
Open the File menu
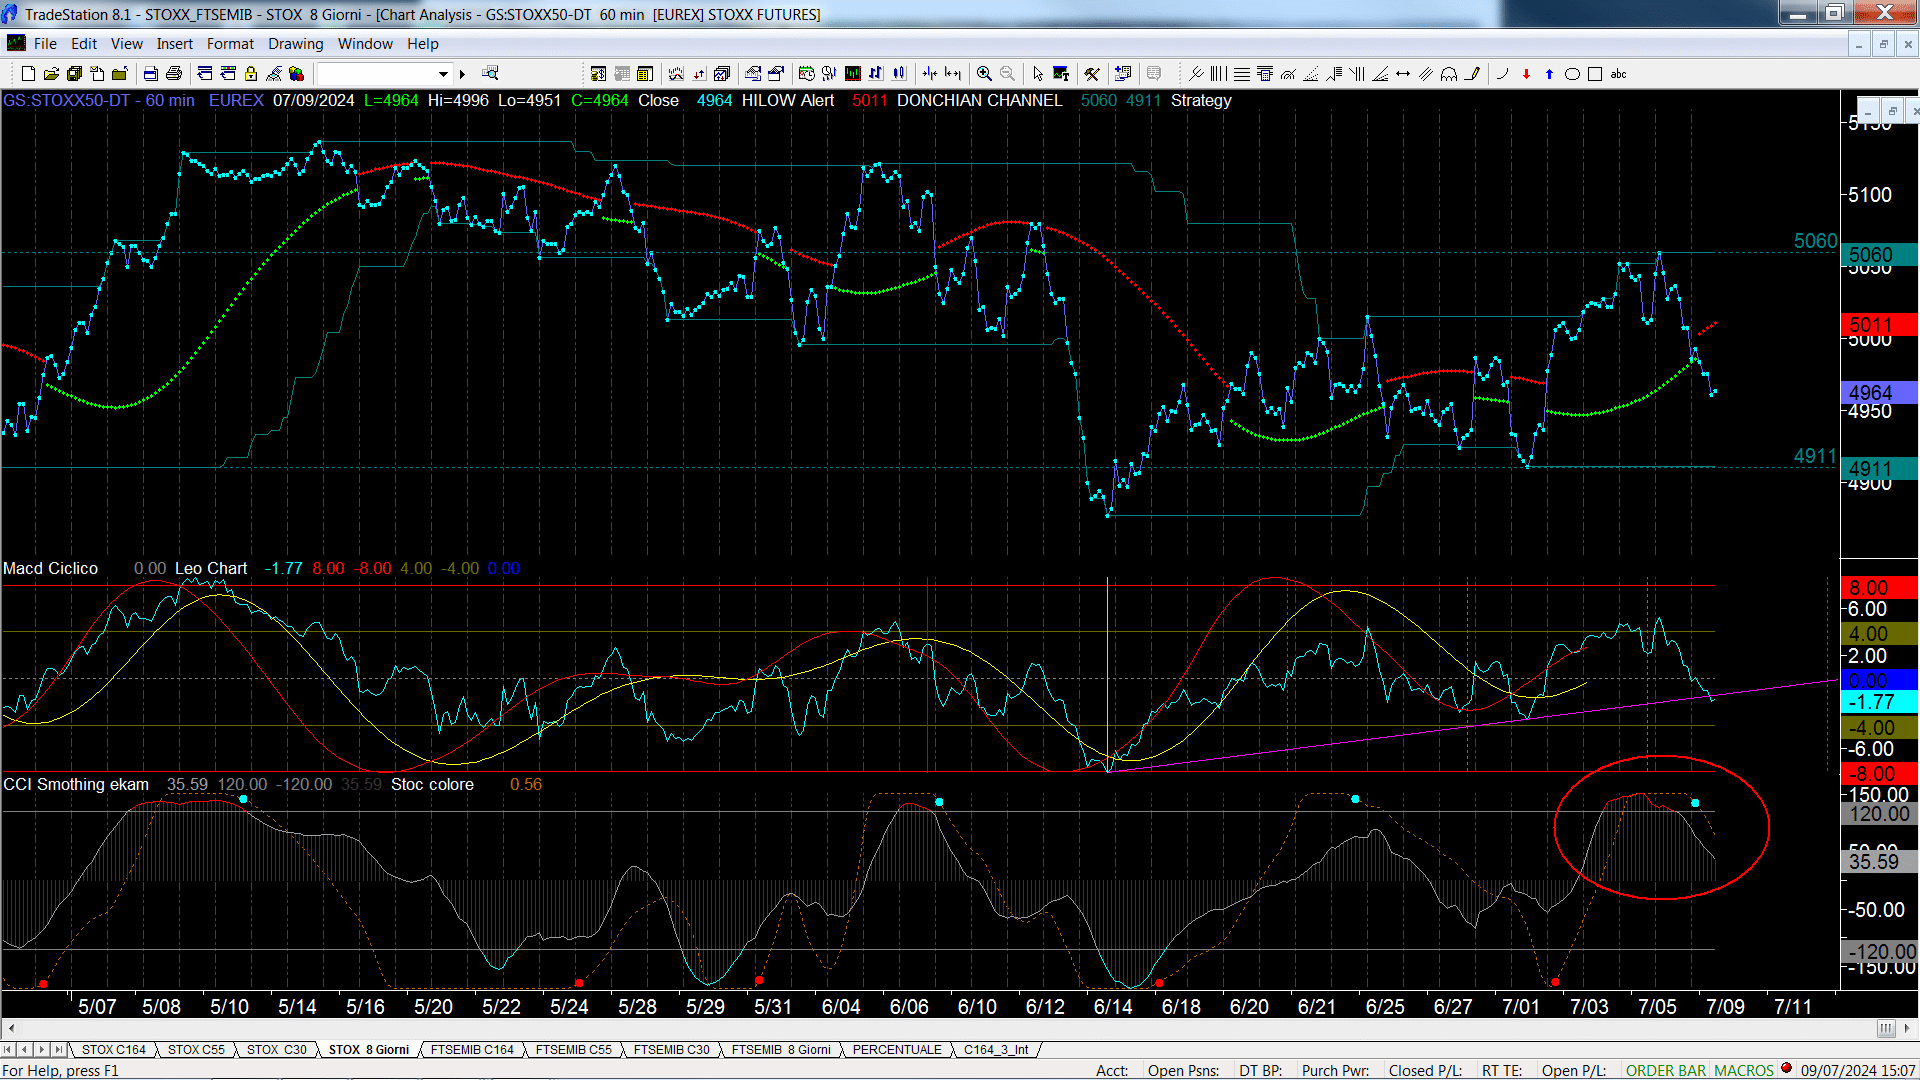click(x=45, y=44)
